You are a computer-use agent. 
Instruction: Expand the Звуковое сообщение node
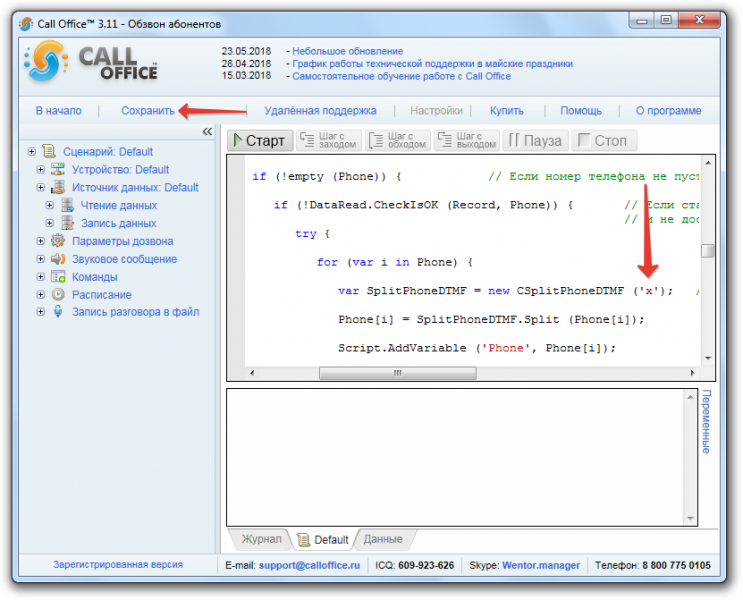pyautogui.click(x=41, y=259)
